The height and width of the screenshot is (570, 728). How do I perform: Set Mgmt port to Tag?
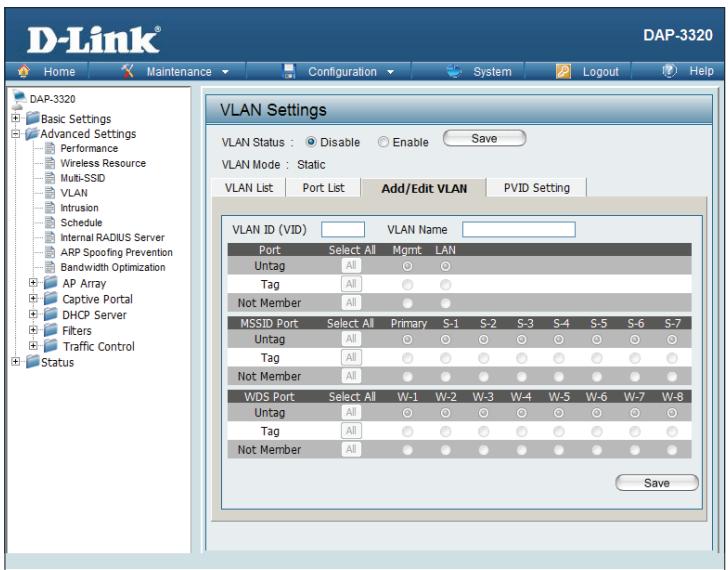tap(407, 285)
